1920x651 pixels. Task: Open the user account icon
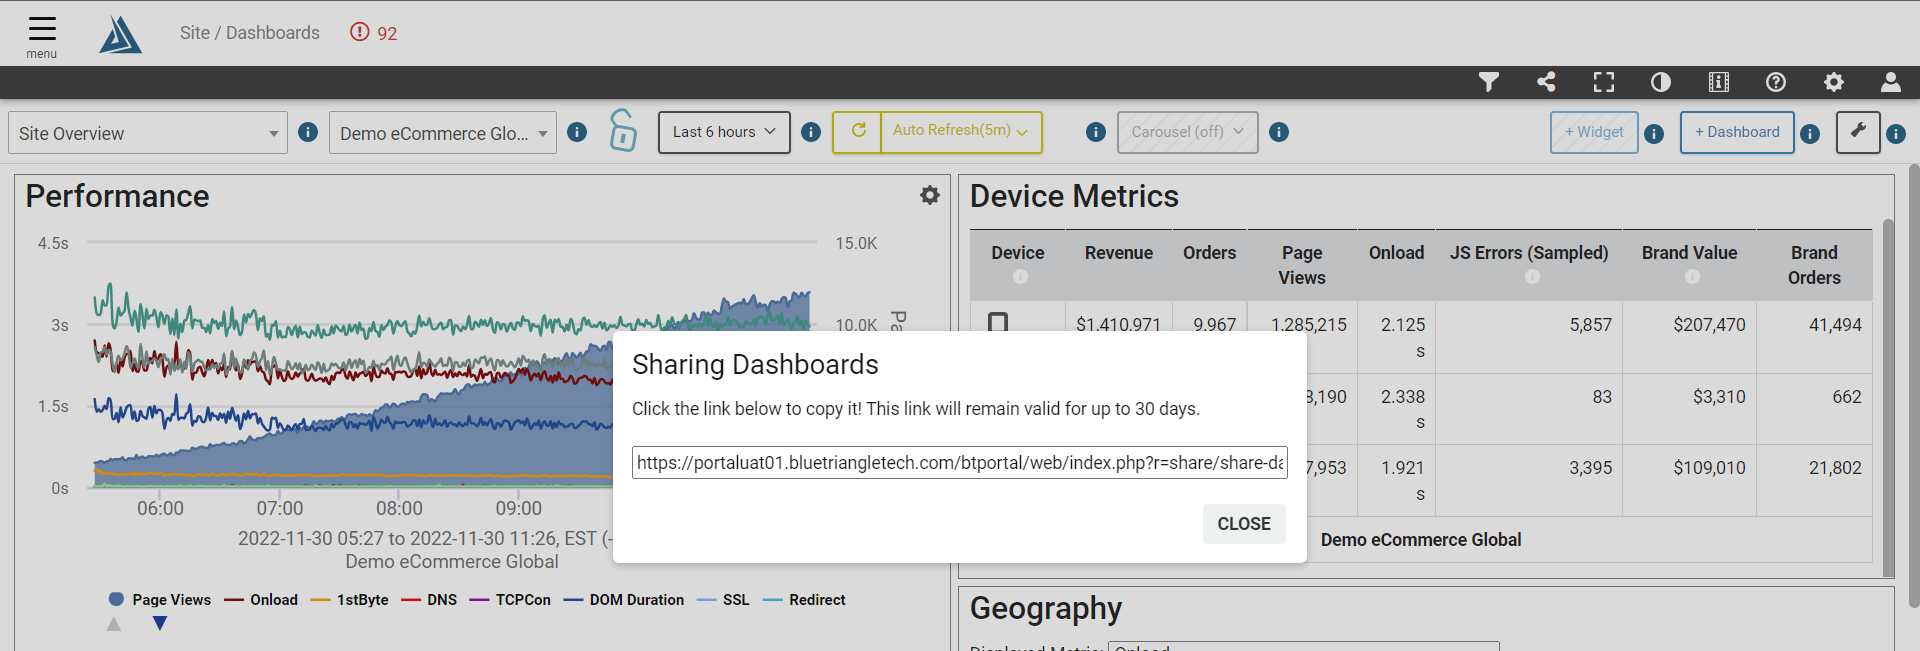(1891, 82)
